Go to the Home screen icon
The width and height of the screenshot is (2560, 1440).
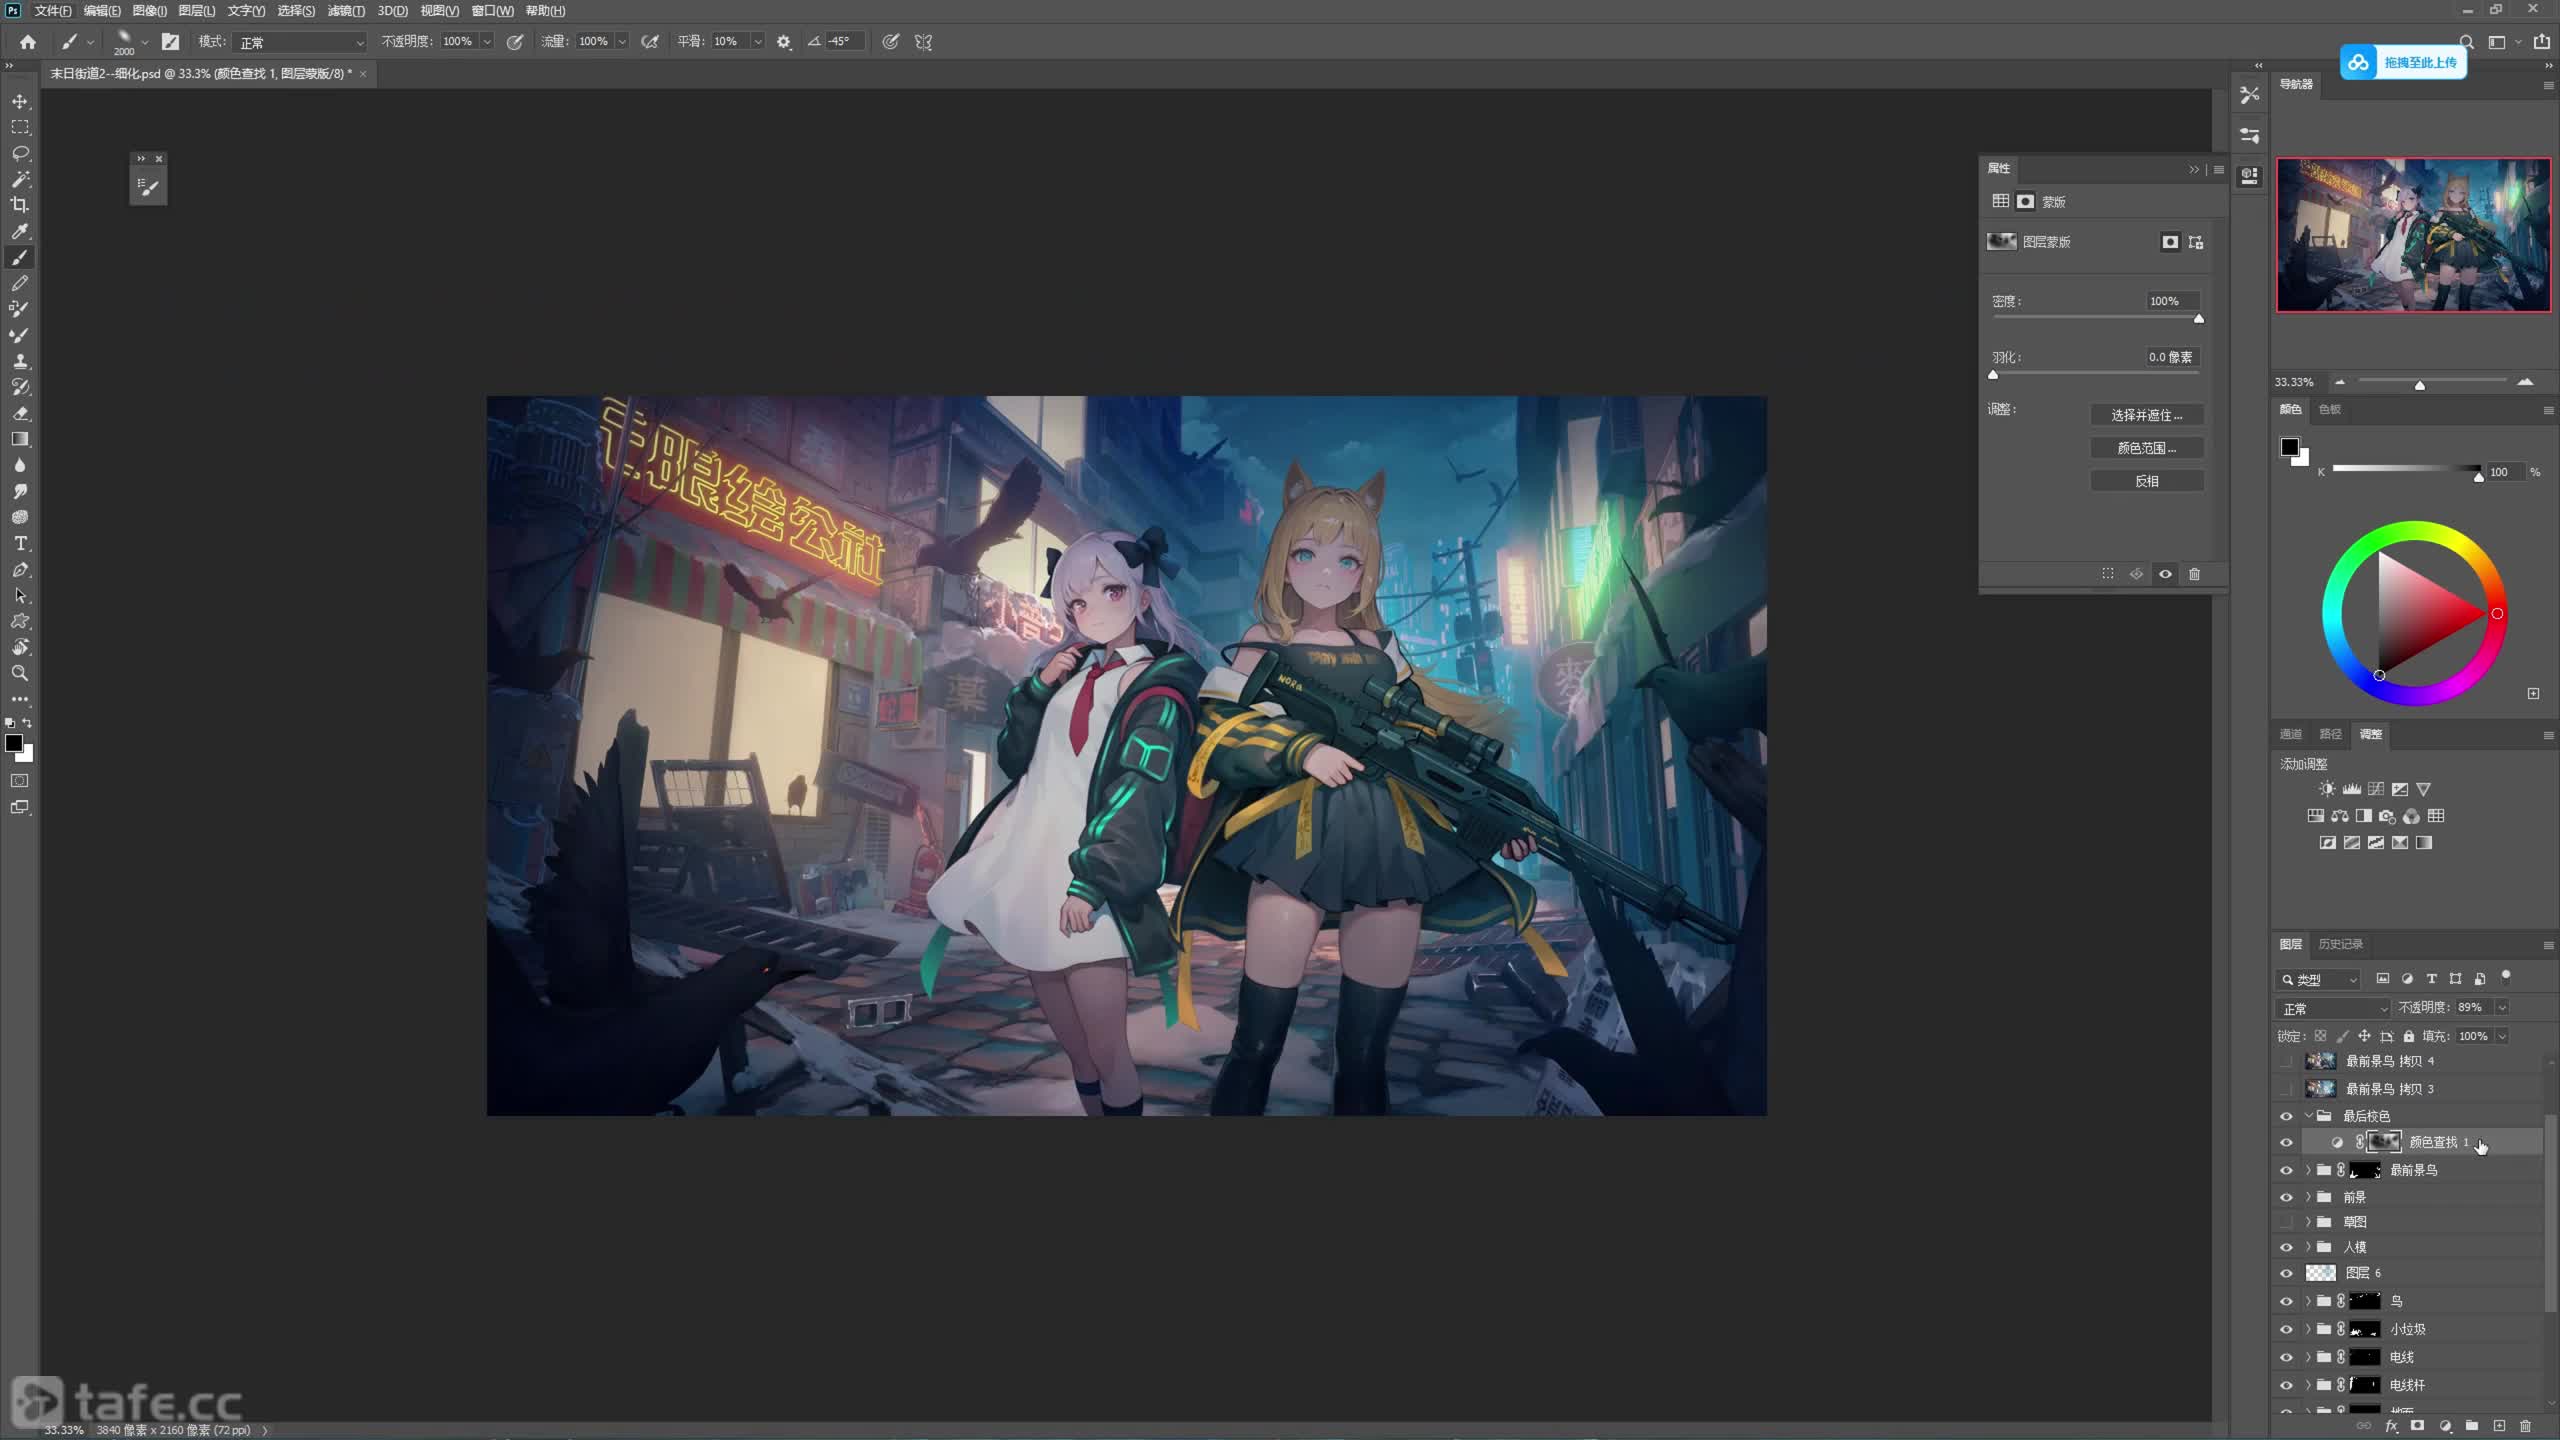28,42
